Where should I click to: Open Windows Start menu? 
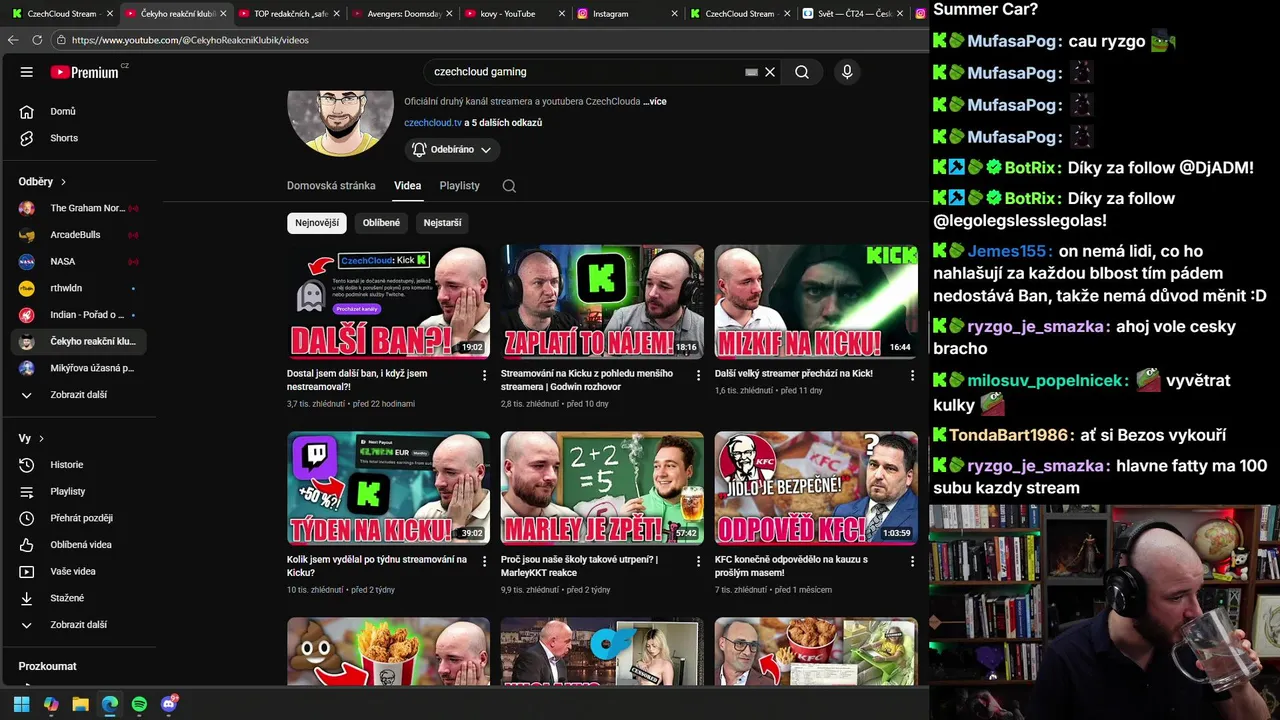pos(21,704)
